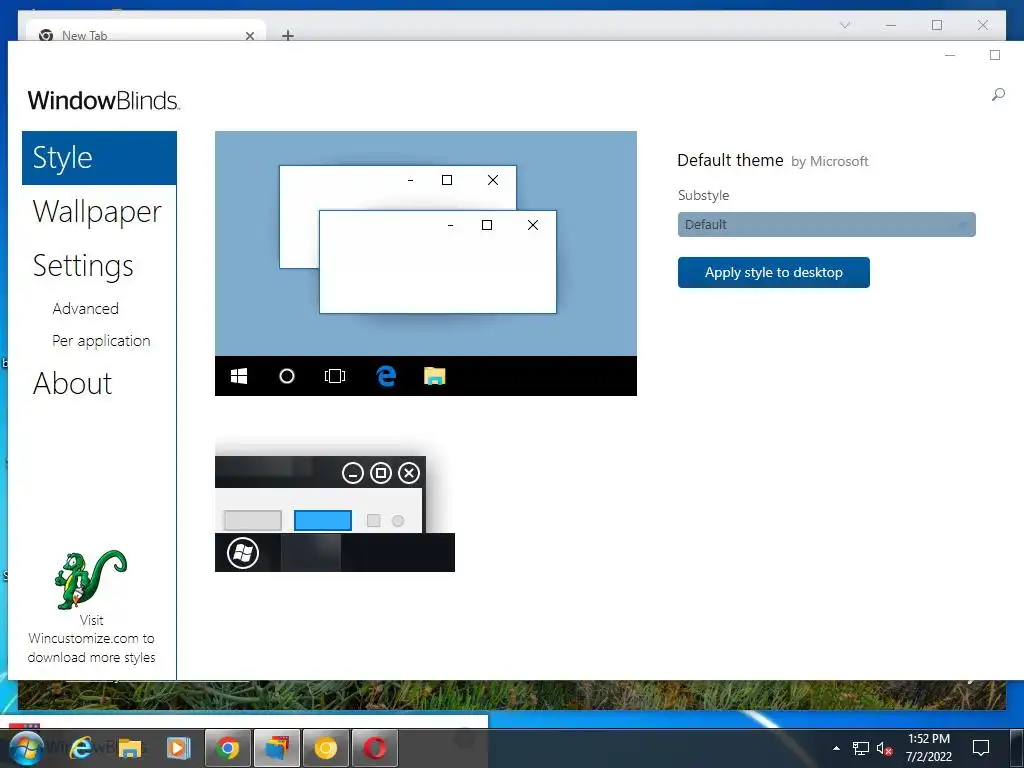1024x768 pixels.
Task: Open the Settings section
Action: (x=83, y=266)
